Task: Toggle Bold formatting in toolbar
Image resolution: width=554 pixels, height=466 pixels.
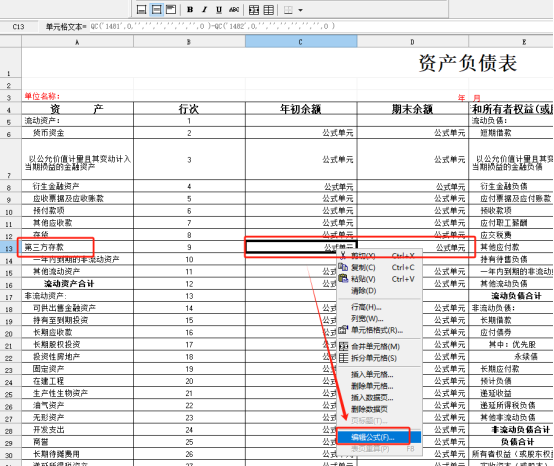Action: (190, 10)
